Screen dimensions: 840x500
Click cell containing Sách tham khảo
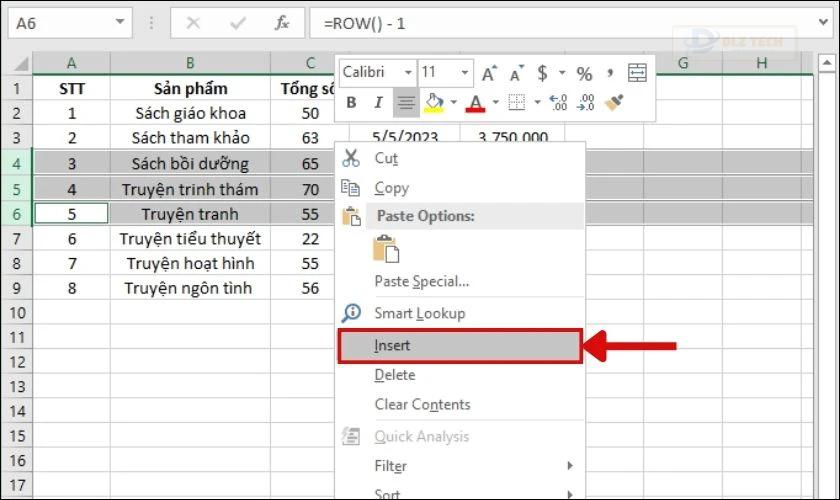point(190,138)
